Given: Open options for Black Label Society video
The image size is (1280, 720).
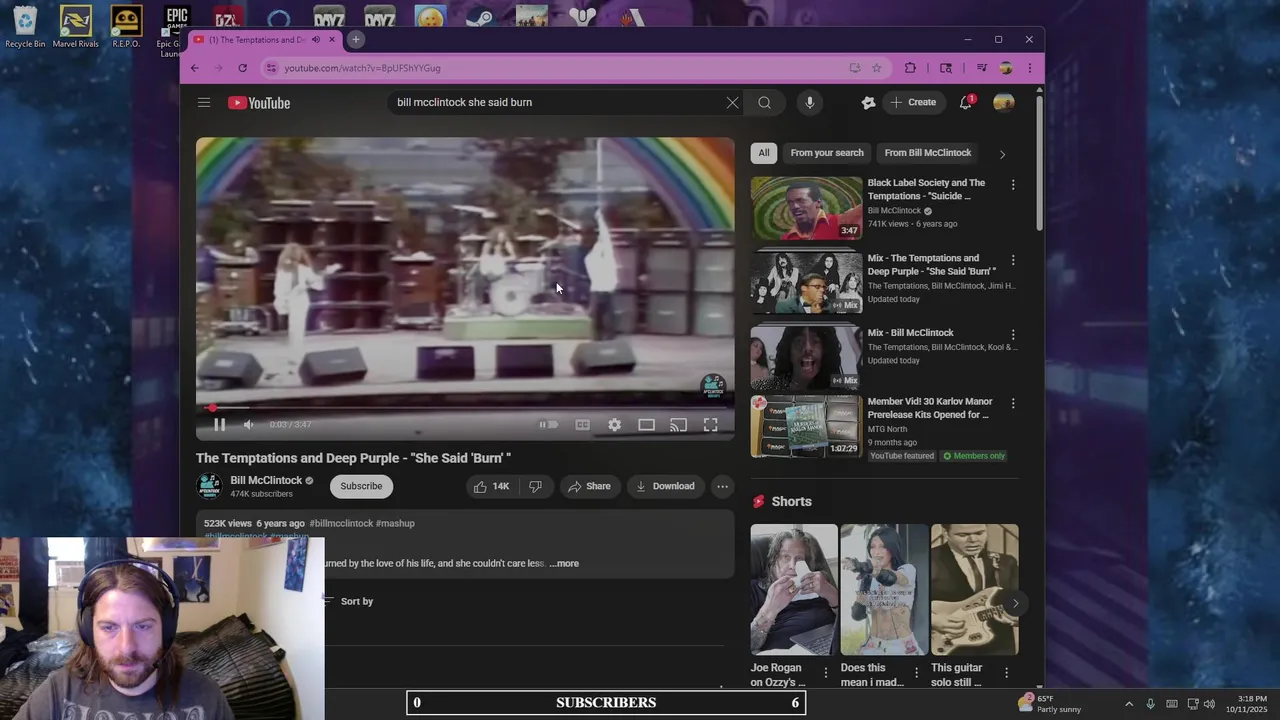Looking at the screenshot, I should (1013, 185).
